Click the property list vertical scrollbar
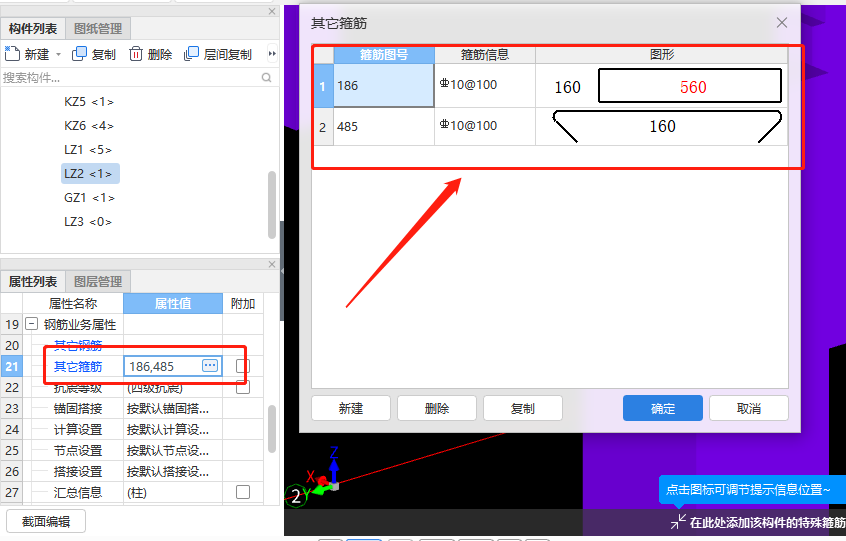Image resolution: width=846 pixels, height=541 pixels. click(272, 429)
